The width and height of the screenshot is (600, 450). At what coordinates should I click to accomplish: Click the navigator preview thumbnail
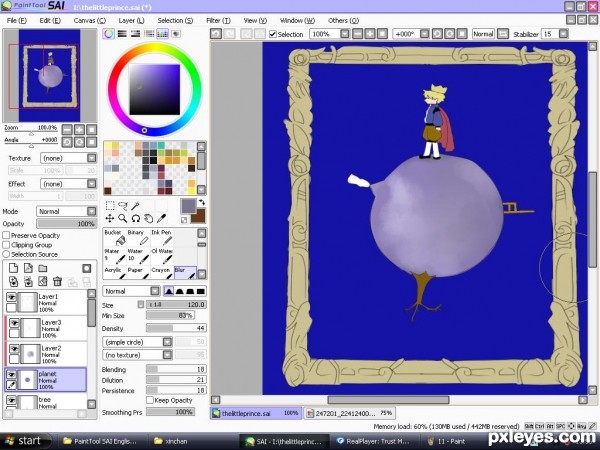pos(50,75)
